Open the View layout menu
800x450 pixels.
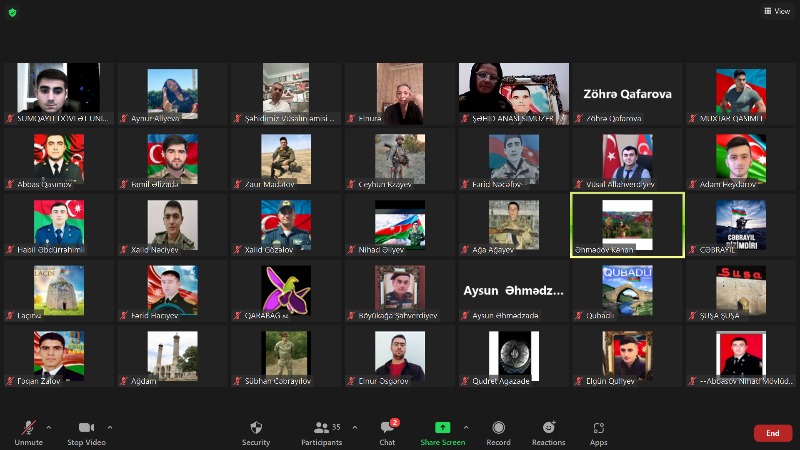tap(777, 11)
